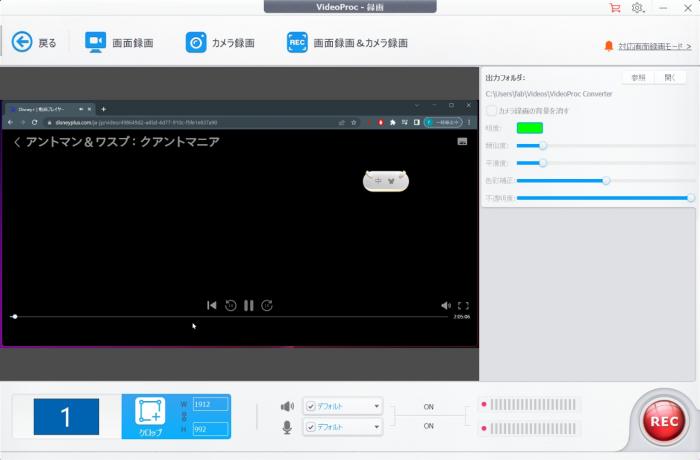Toggle the speaker device checkbox
Screen dimensions: 700x460
tap(311, 406)
